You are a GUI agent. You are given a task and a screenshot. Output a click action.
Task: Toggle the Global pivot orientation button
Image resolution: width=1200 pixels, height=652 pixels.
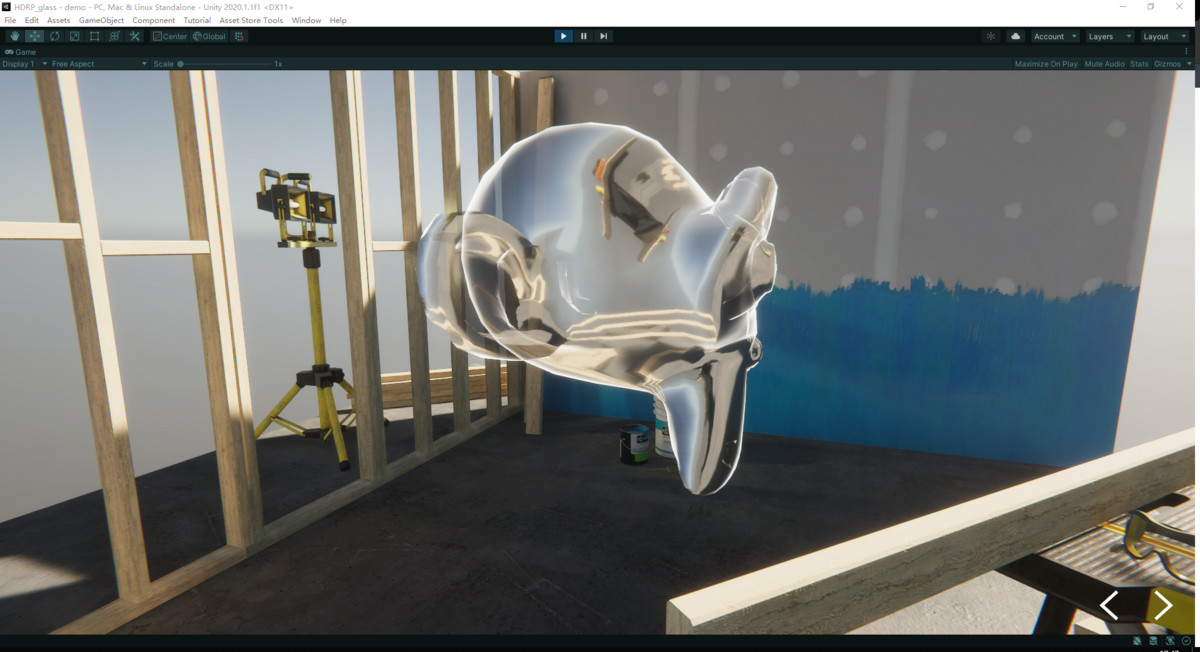click(211, 36)
